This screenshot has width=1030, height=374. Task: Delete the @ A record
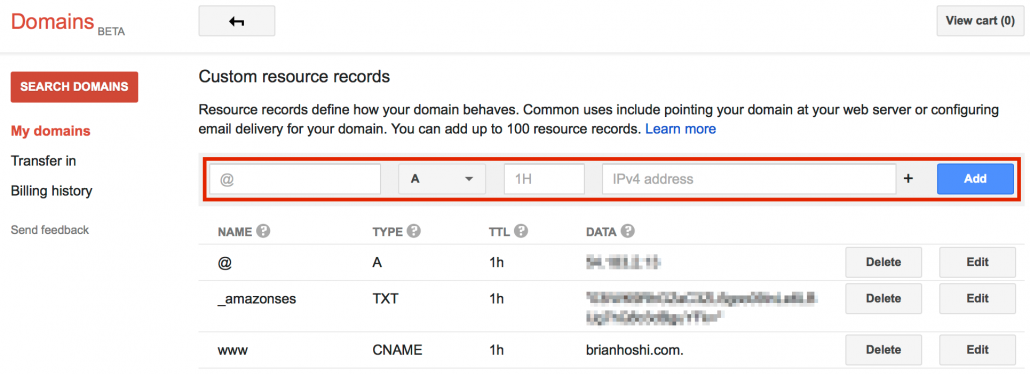click(x=884, y=262)
